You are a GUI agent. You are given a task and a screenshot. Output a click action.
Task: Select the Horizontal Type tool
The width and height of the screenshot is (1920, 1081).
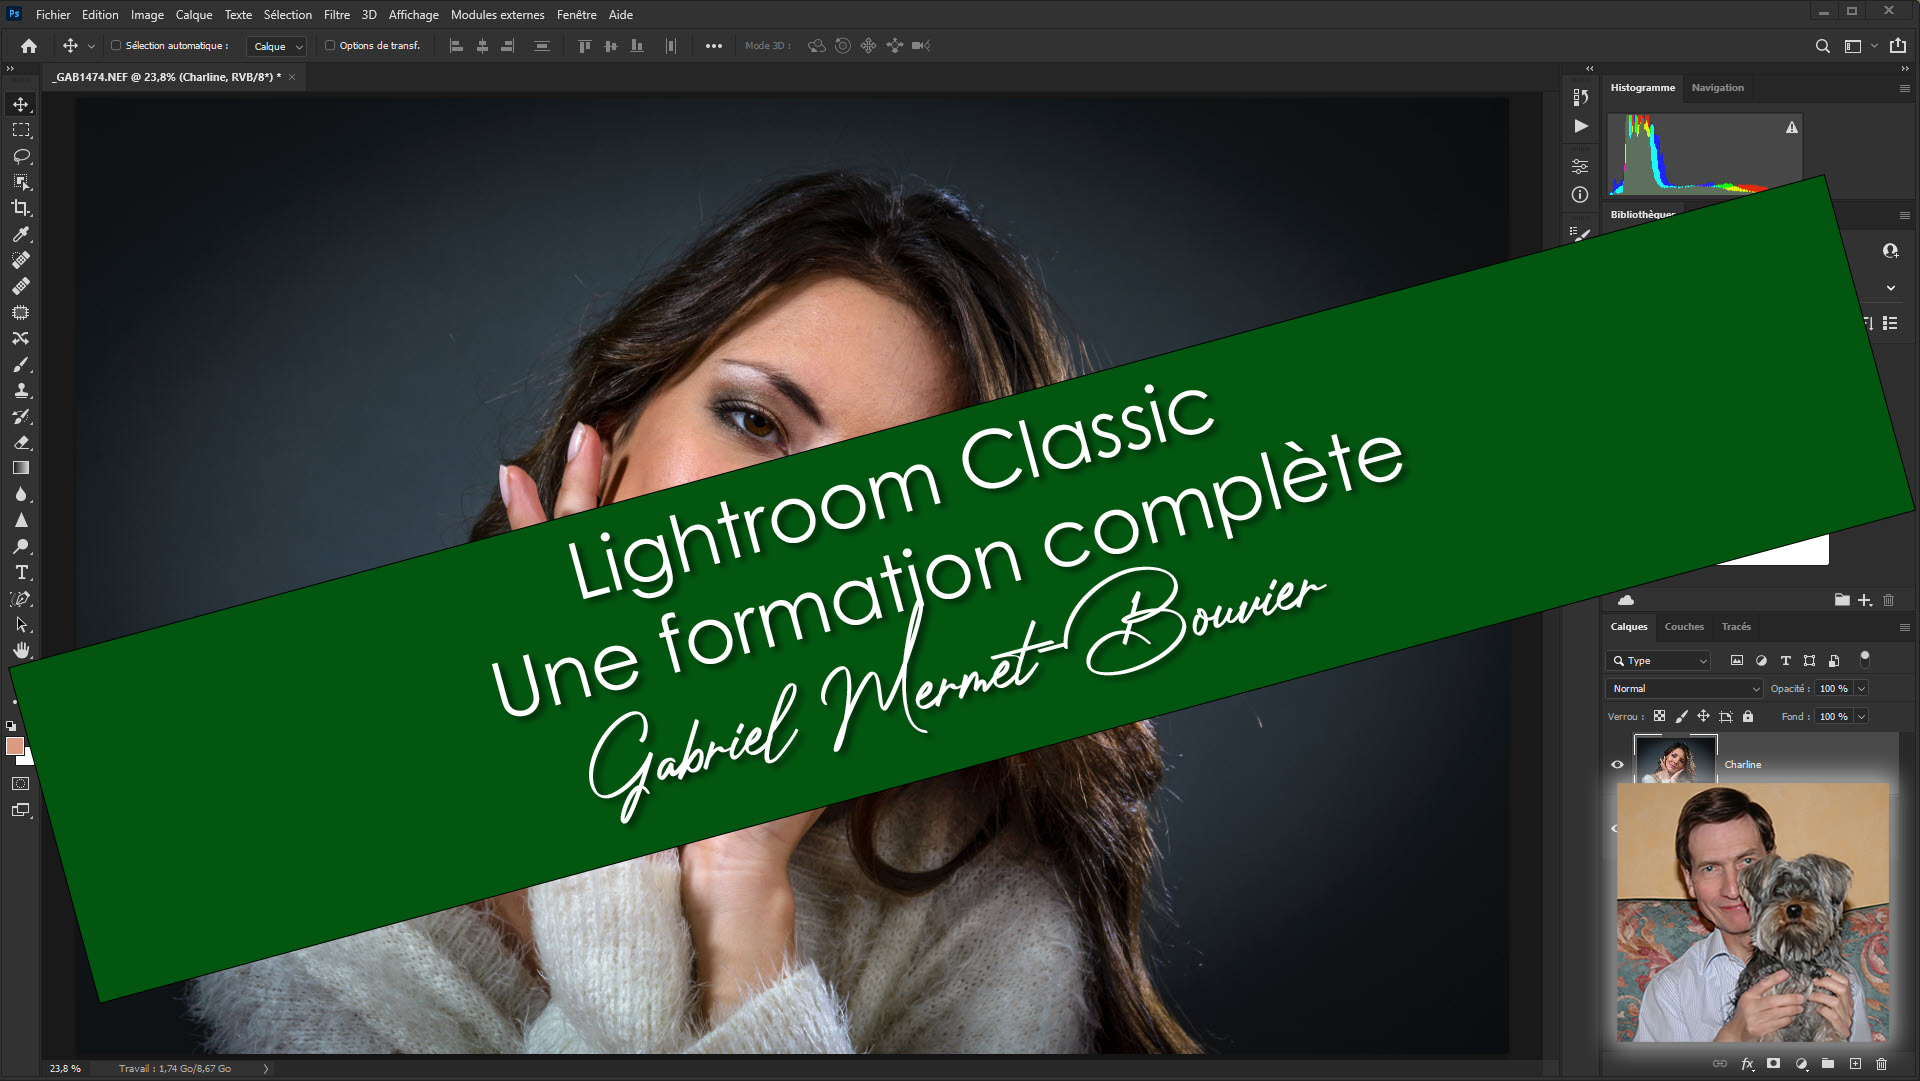click(x=20, y=573)
